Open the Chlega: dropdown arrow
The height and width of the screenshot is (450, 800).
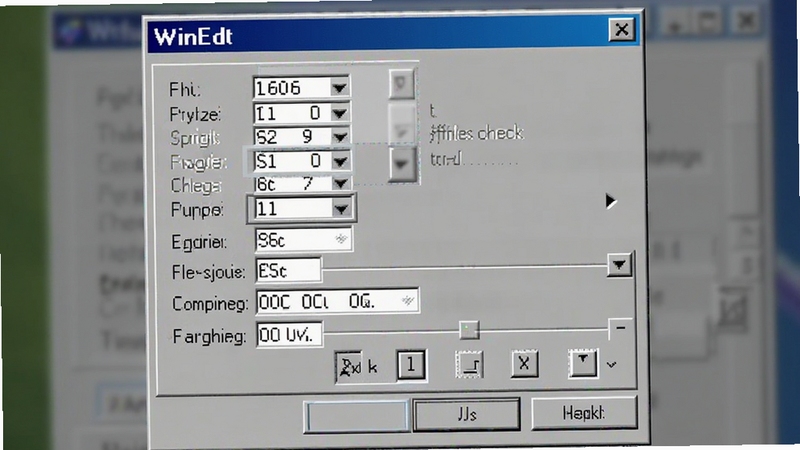(x=340, y=183)
